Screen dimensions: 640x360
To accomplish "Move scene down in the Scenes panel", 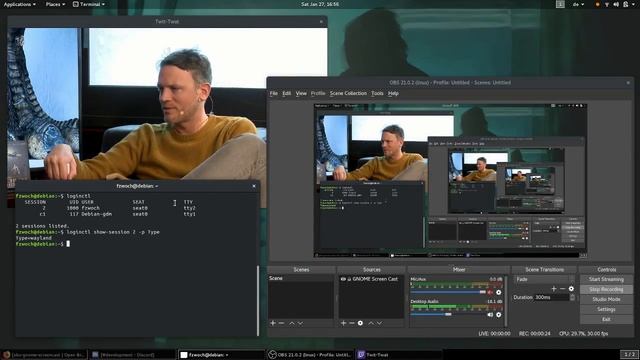I will [x=300, y=323].
